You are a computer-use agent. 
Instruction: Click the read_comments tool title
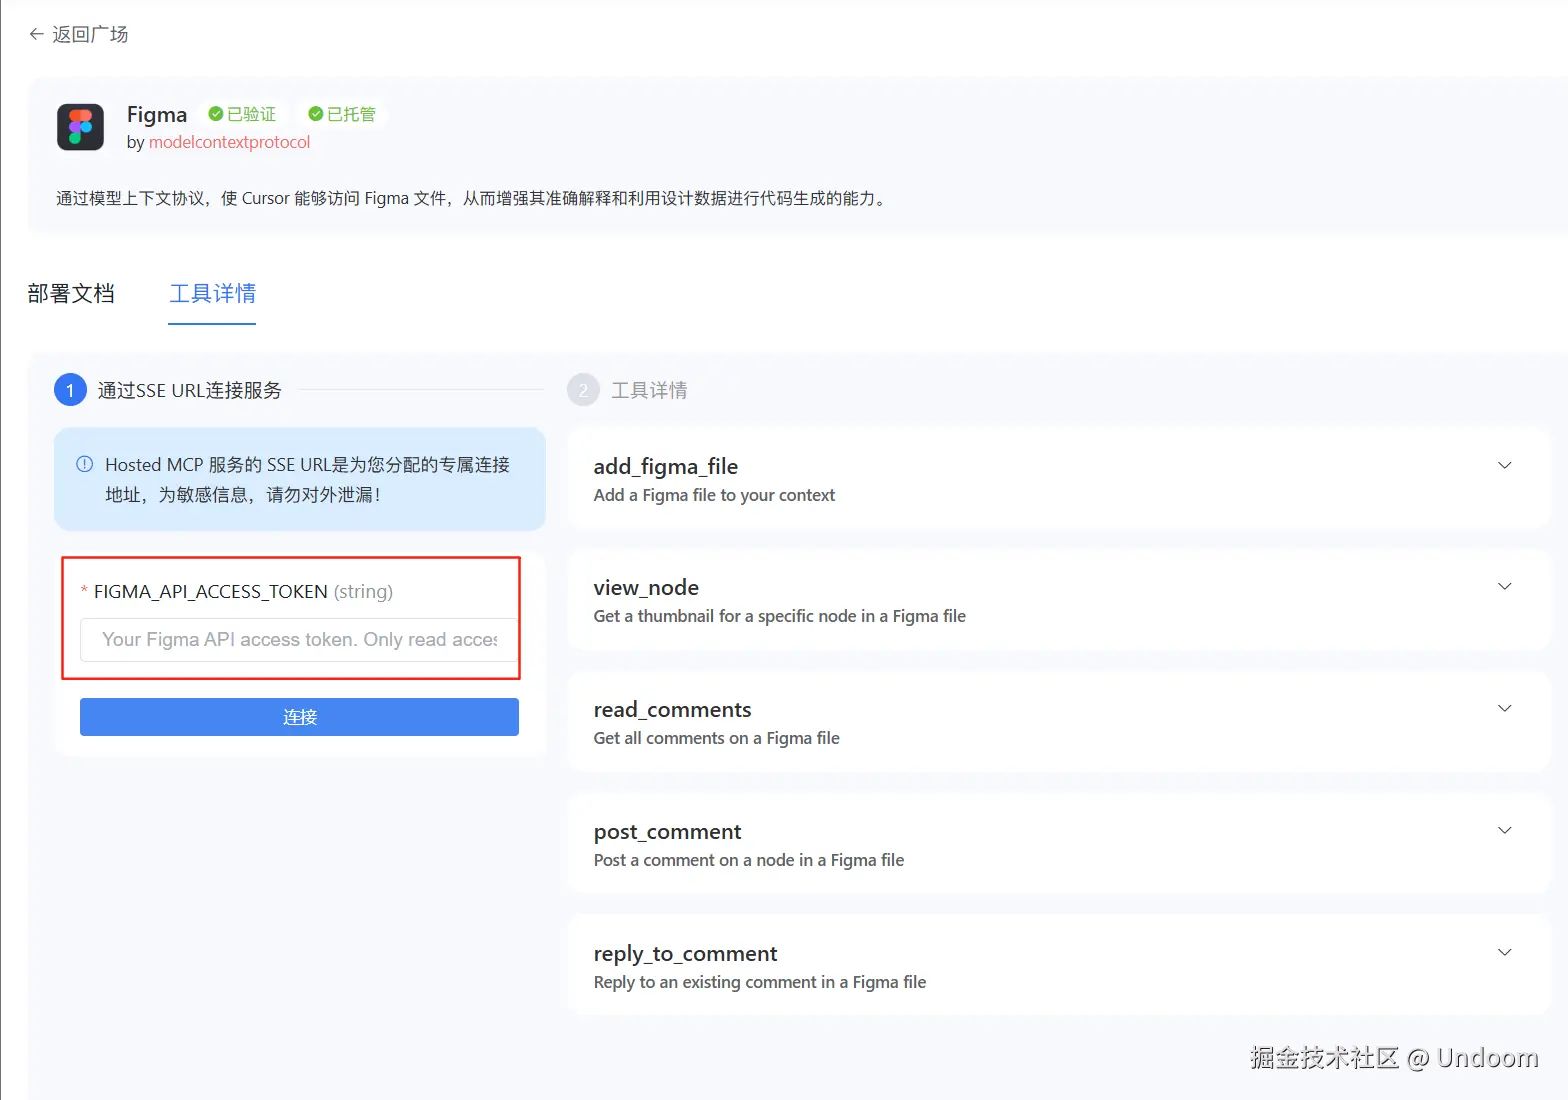(672, 709)
